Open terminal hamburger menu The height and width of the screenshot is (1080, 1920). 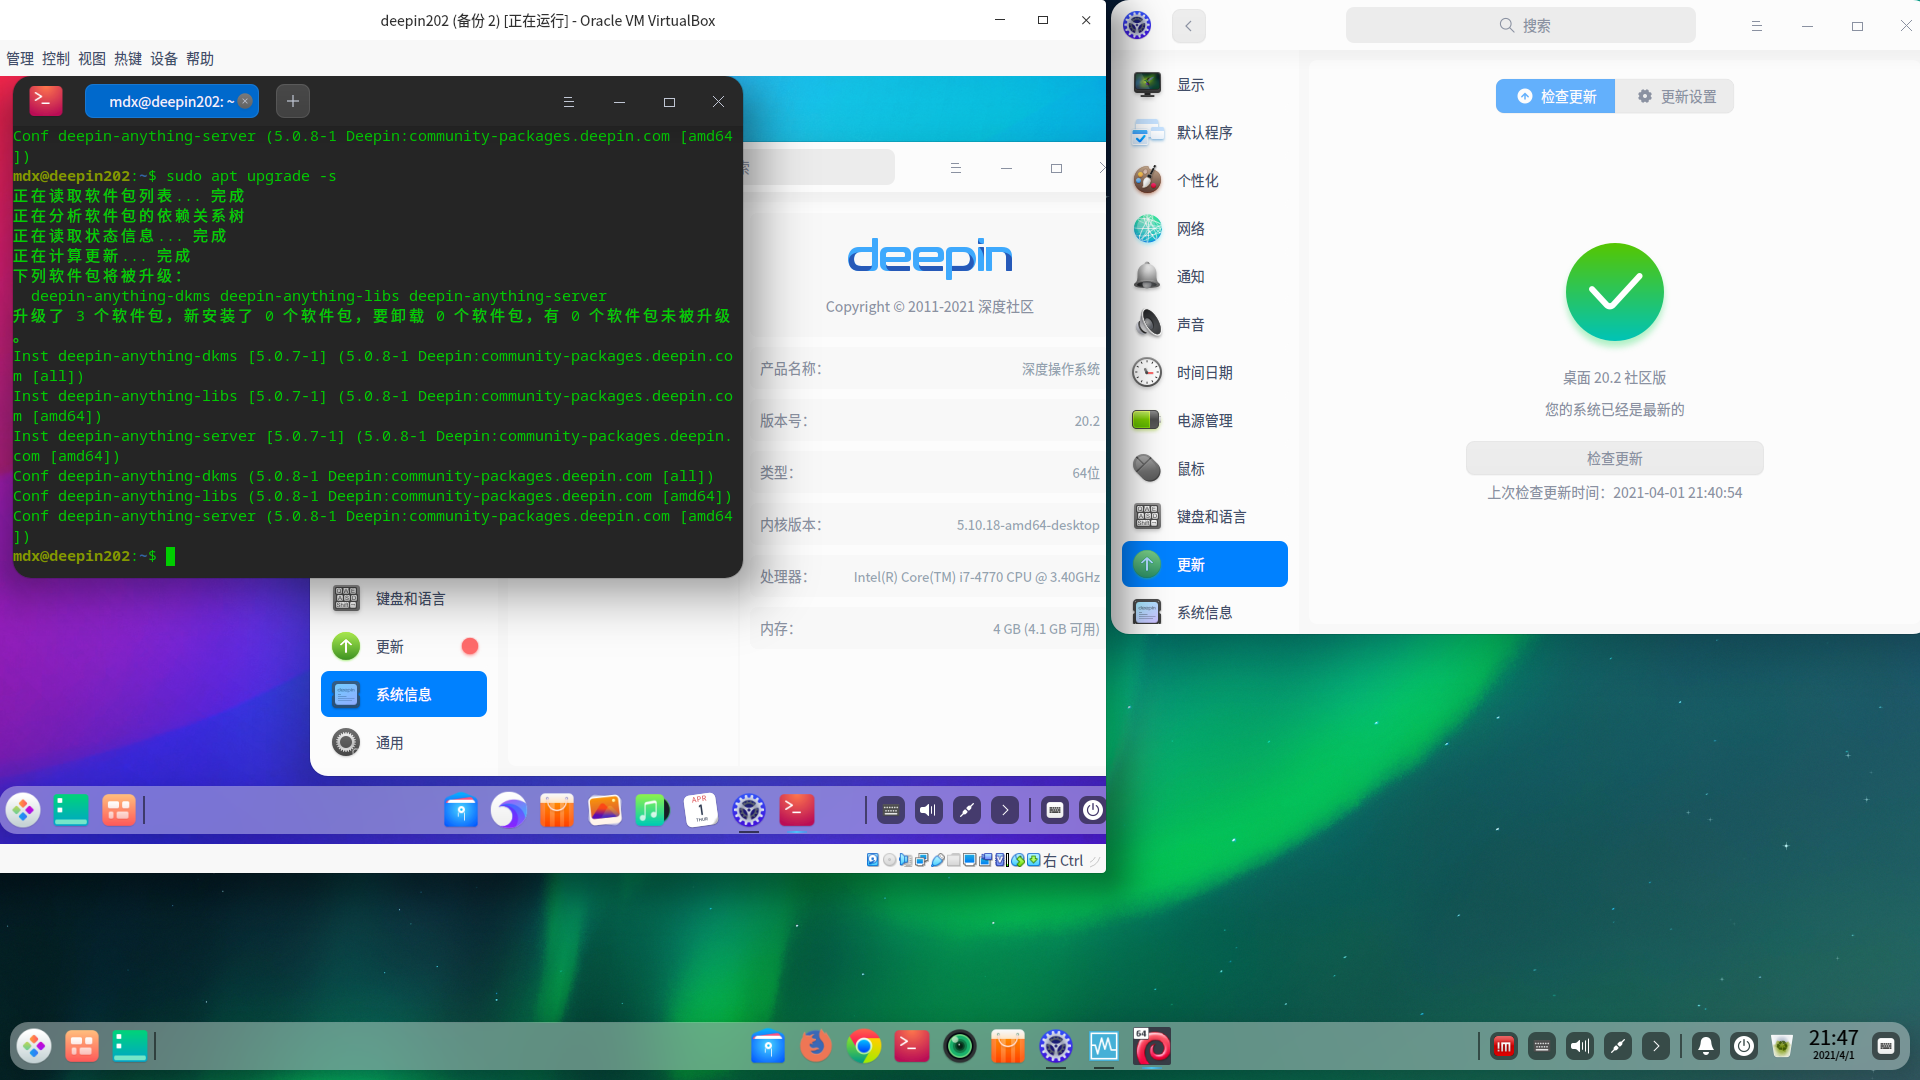pyautogui.click(x=568, y=102)
